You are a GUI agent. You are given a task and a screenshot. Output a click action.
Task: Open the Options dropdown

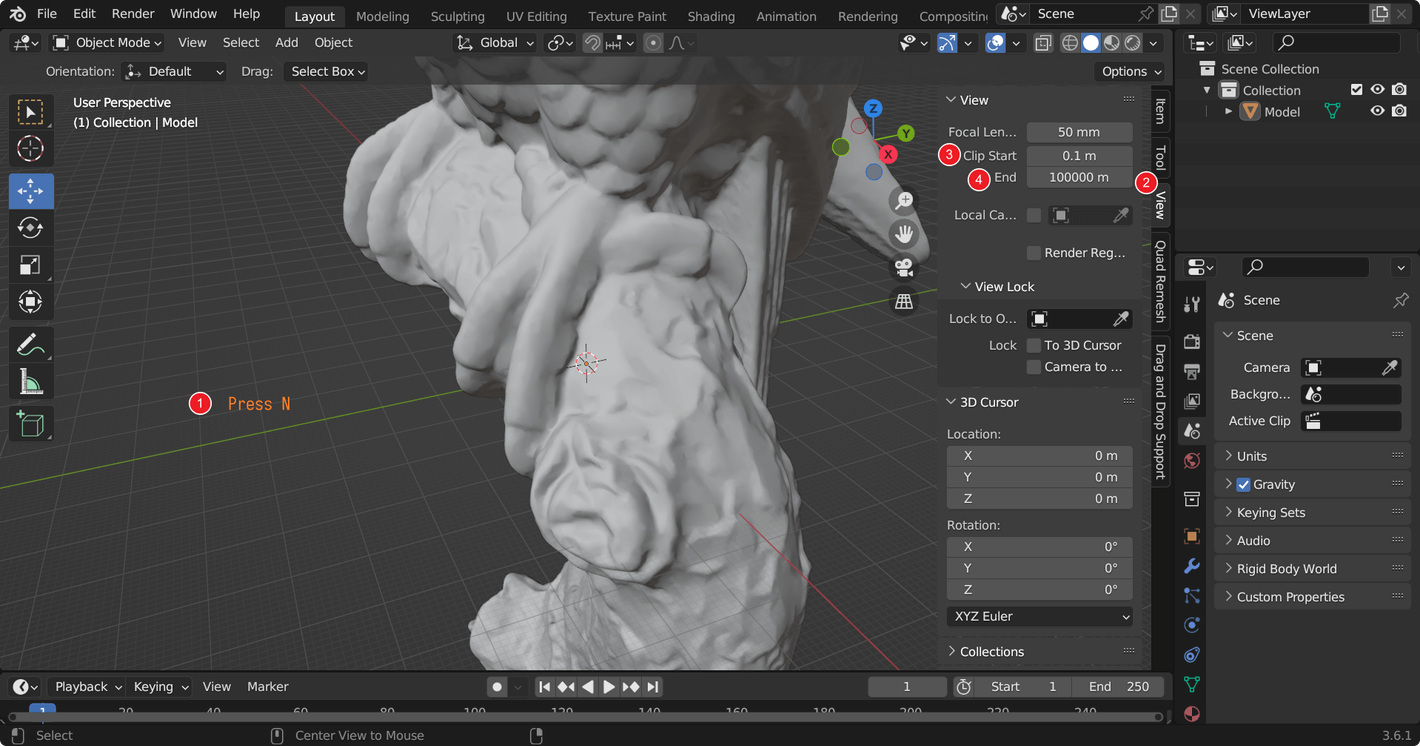pos(1131,72)
